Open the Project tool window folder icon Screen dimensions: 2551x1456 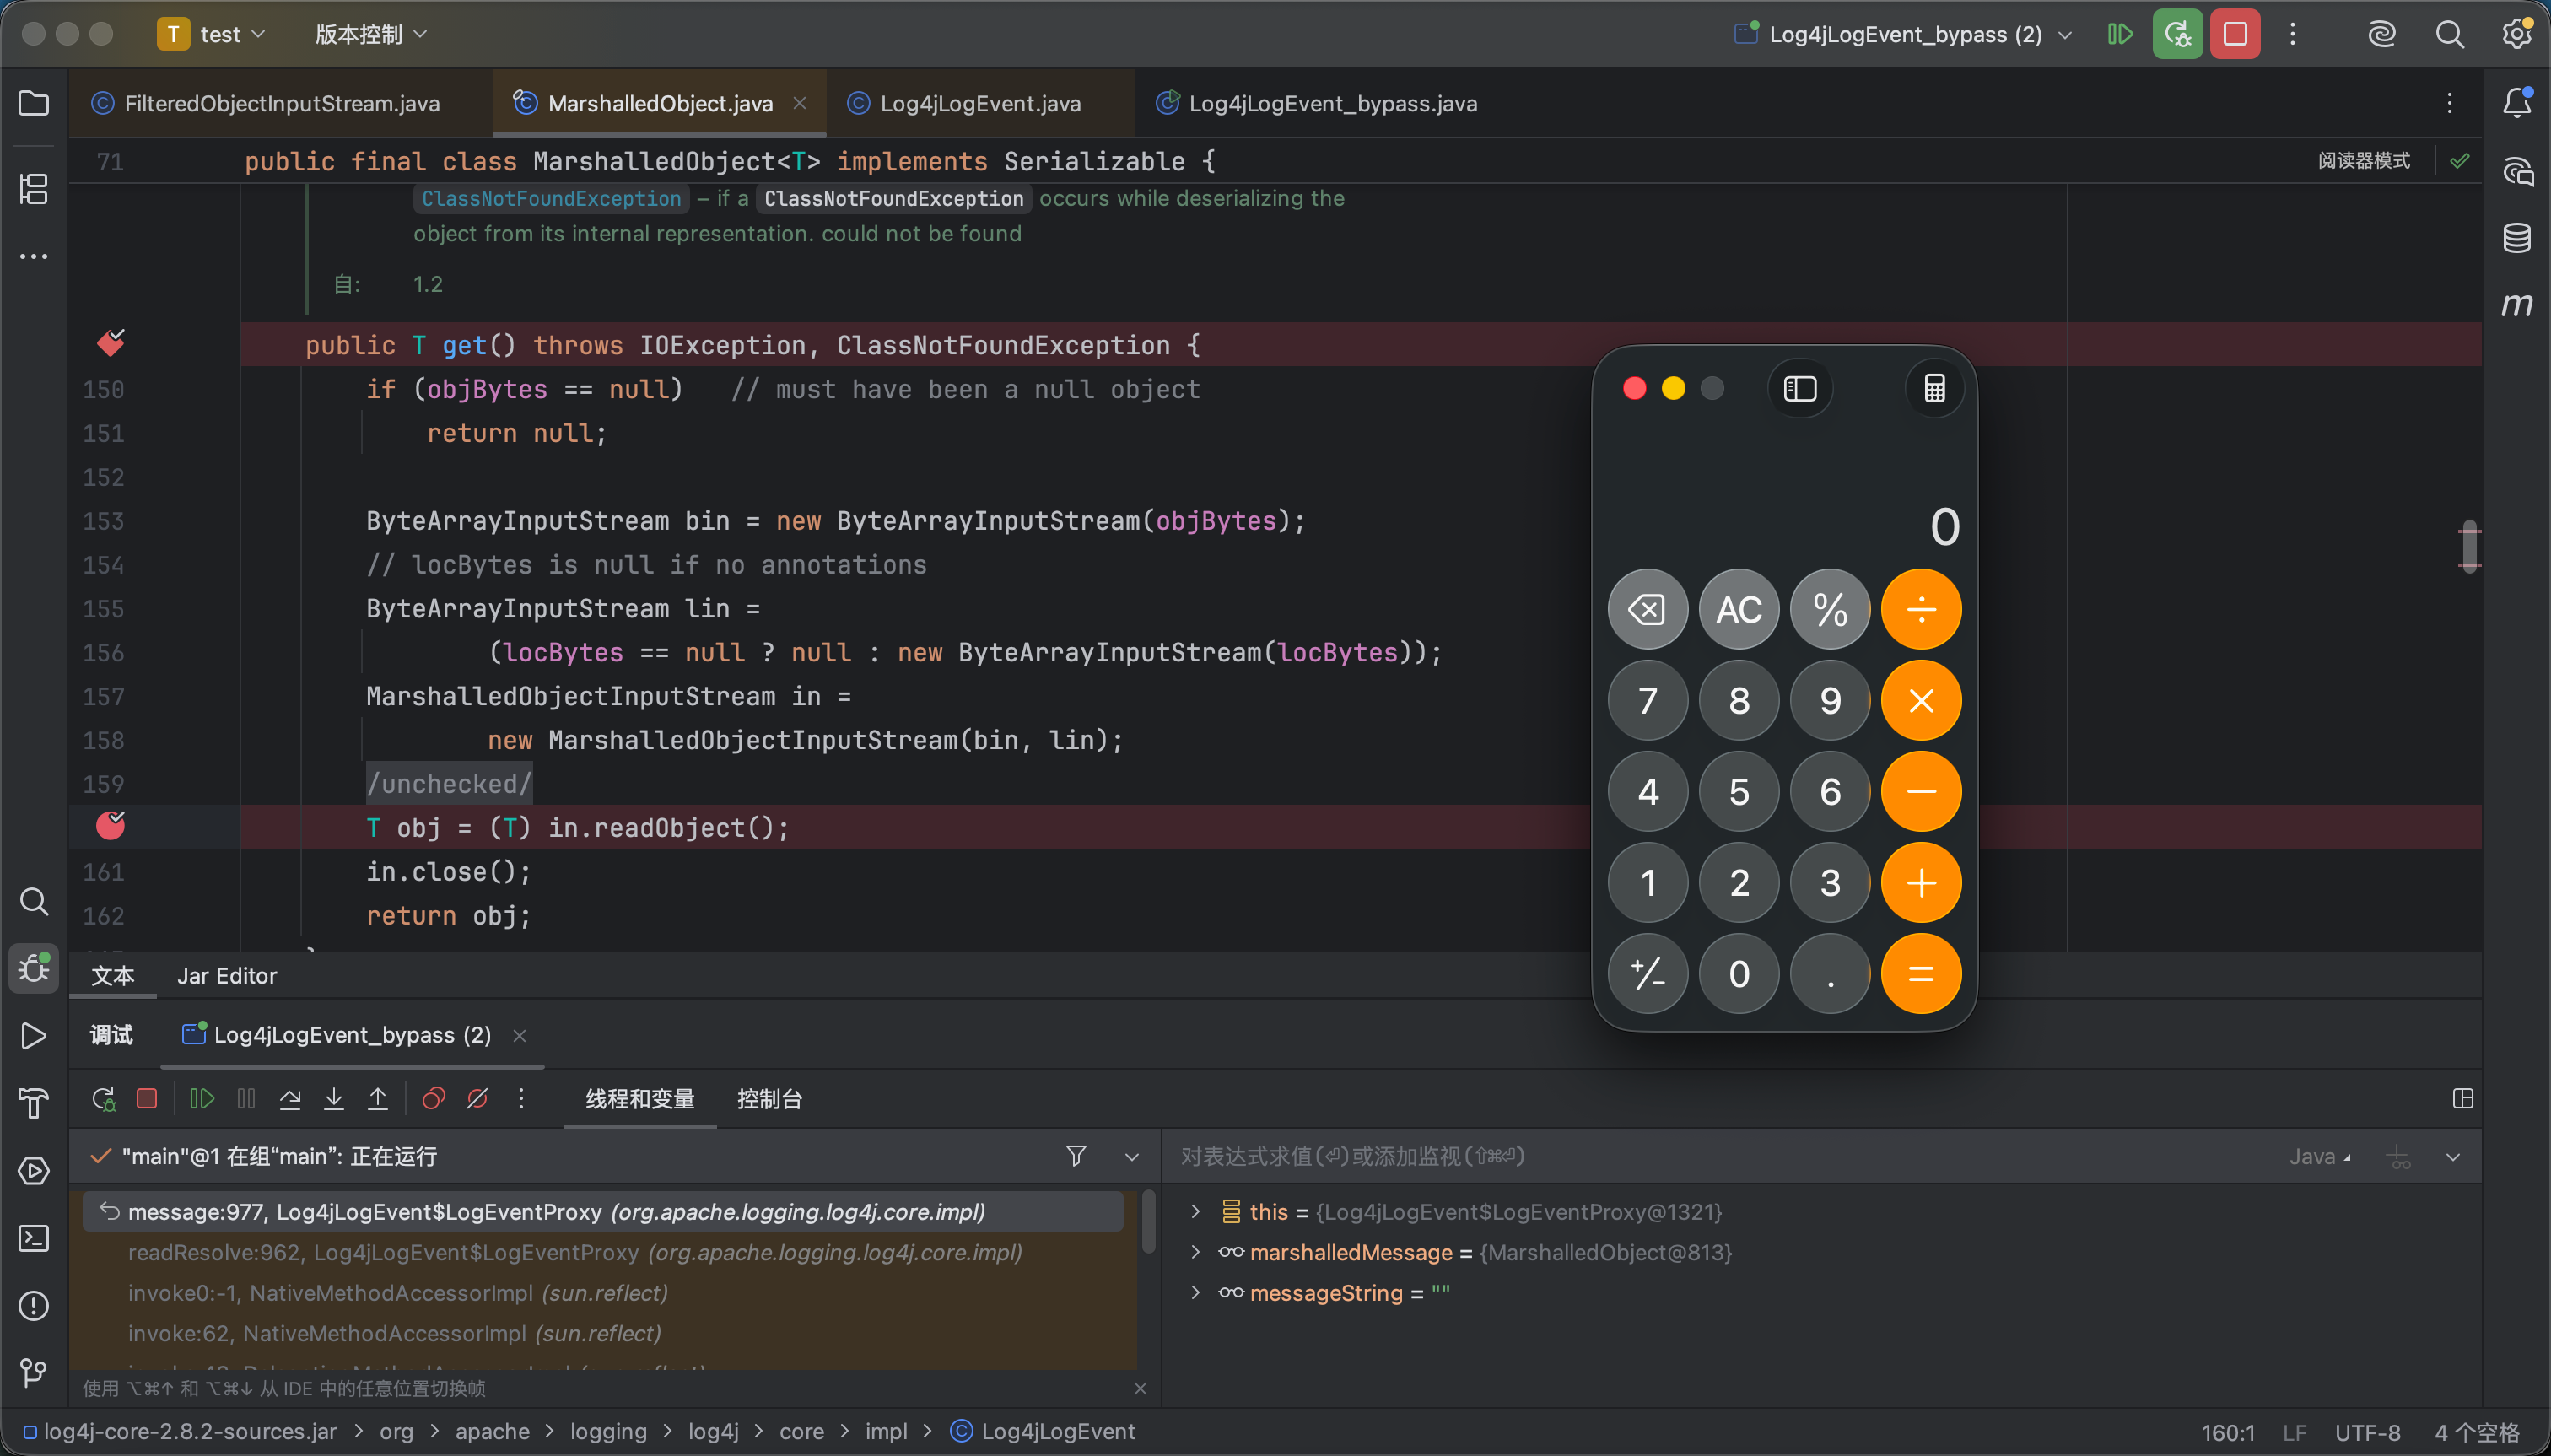pyautogui.click(x=34, y=103)
